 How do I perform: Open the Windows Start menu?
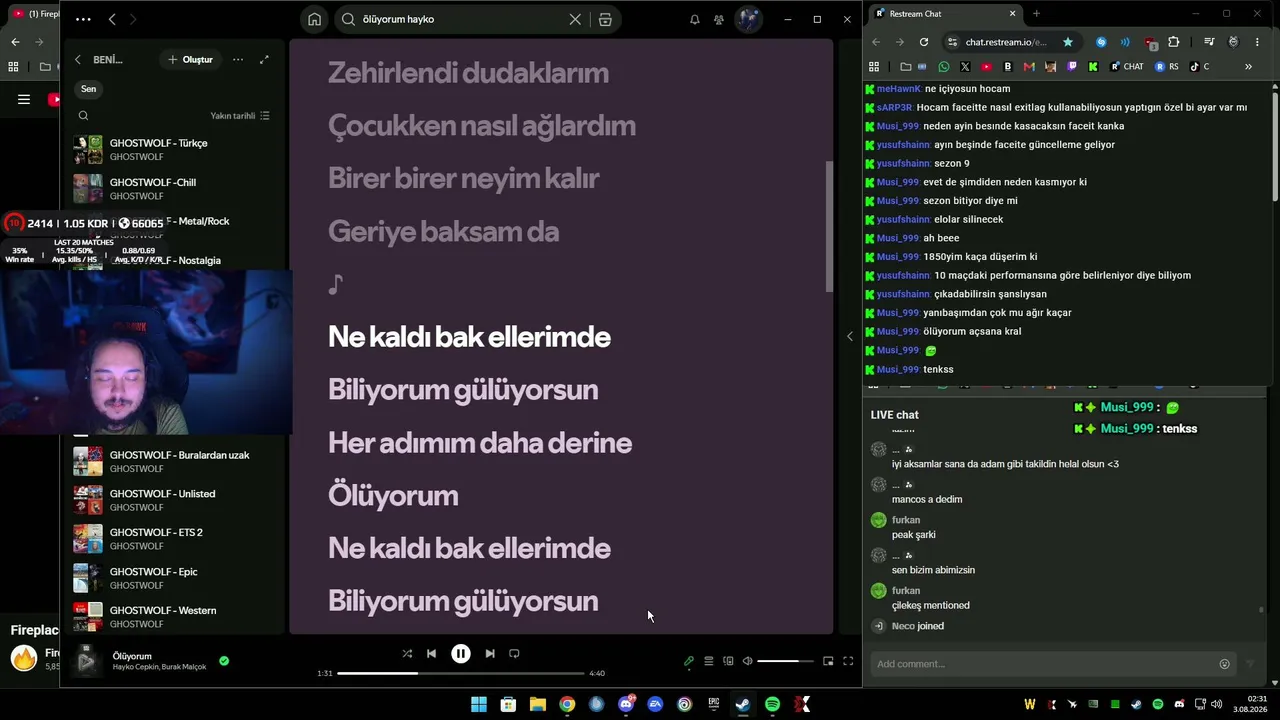click(479, 705)
